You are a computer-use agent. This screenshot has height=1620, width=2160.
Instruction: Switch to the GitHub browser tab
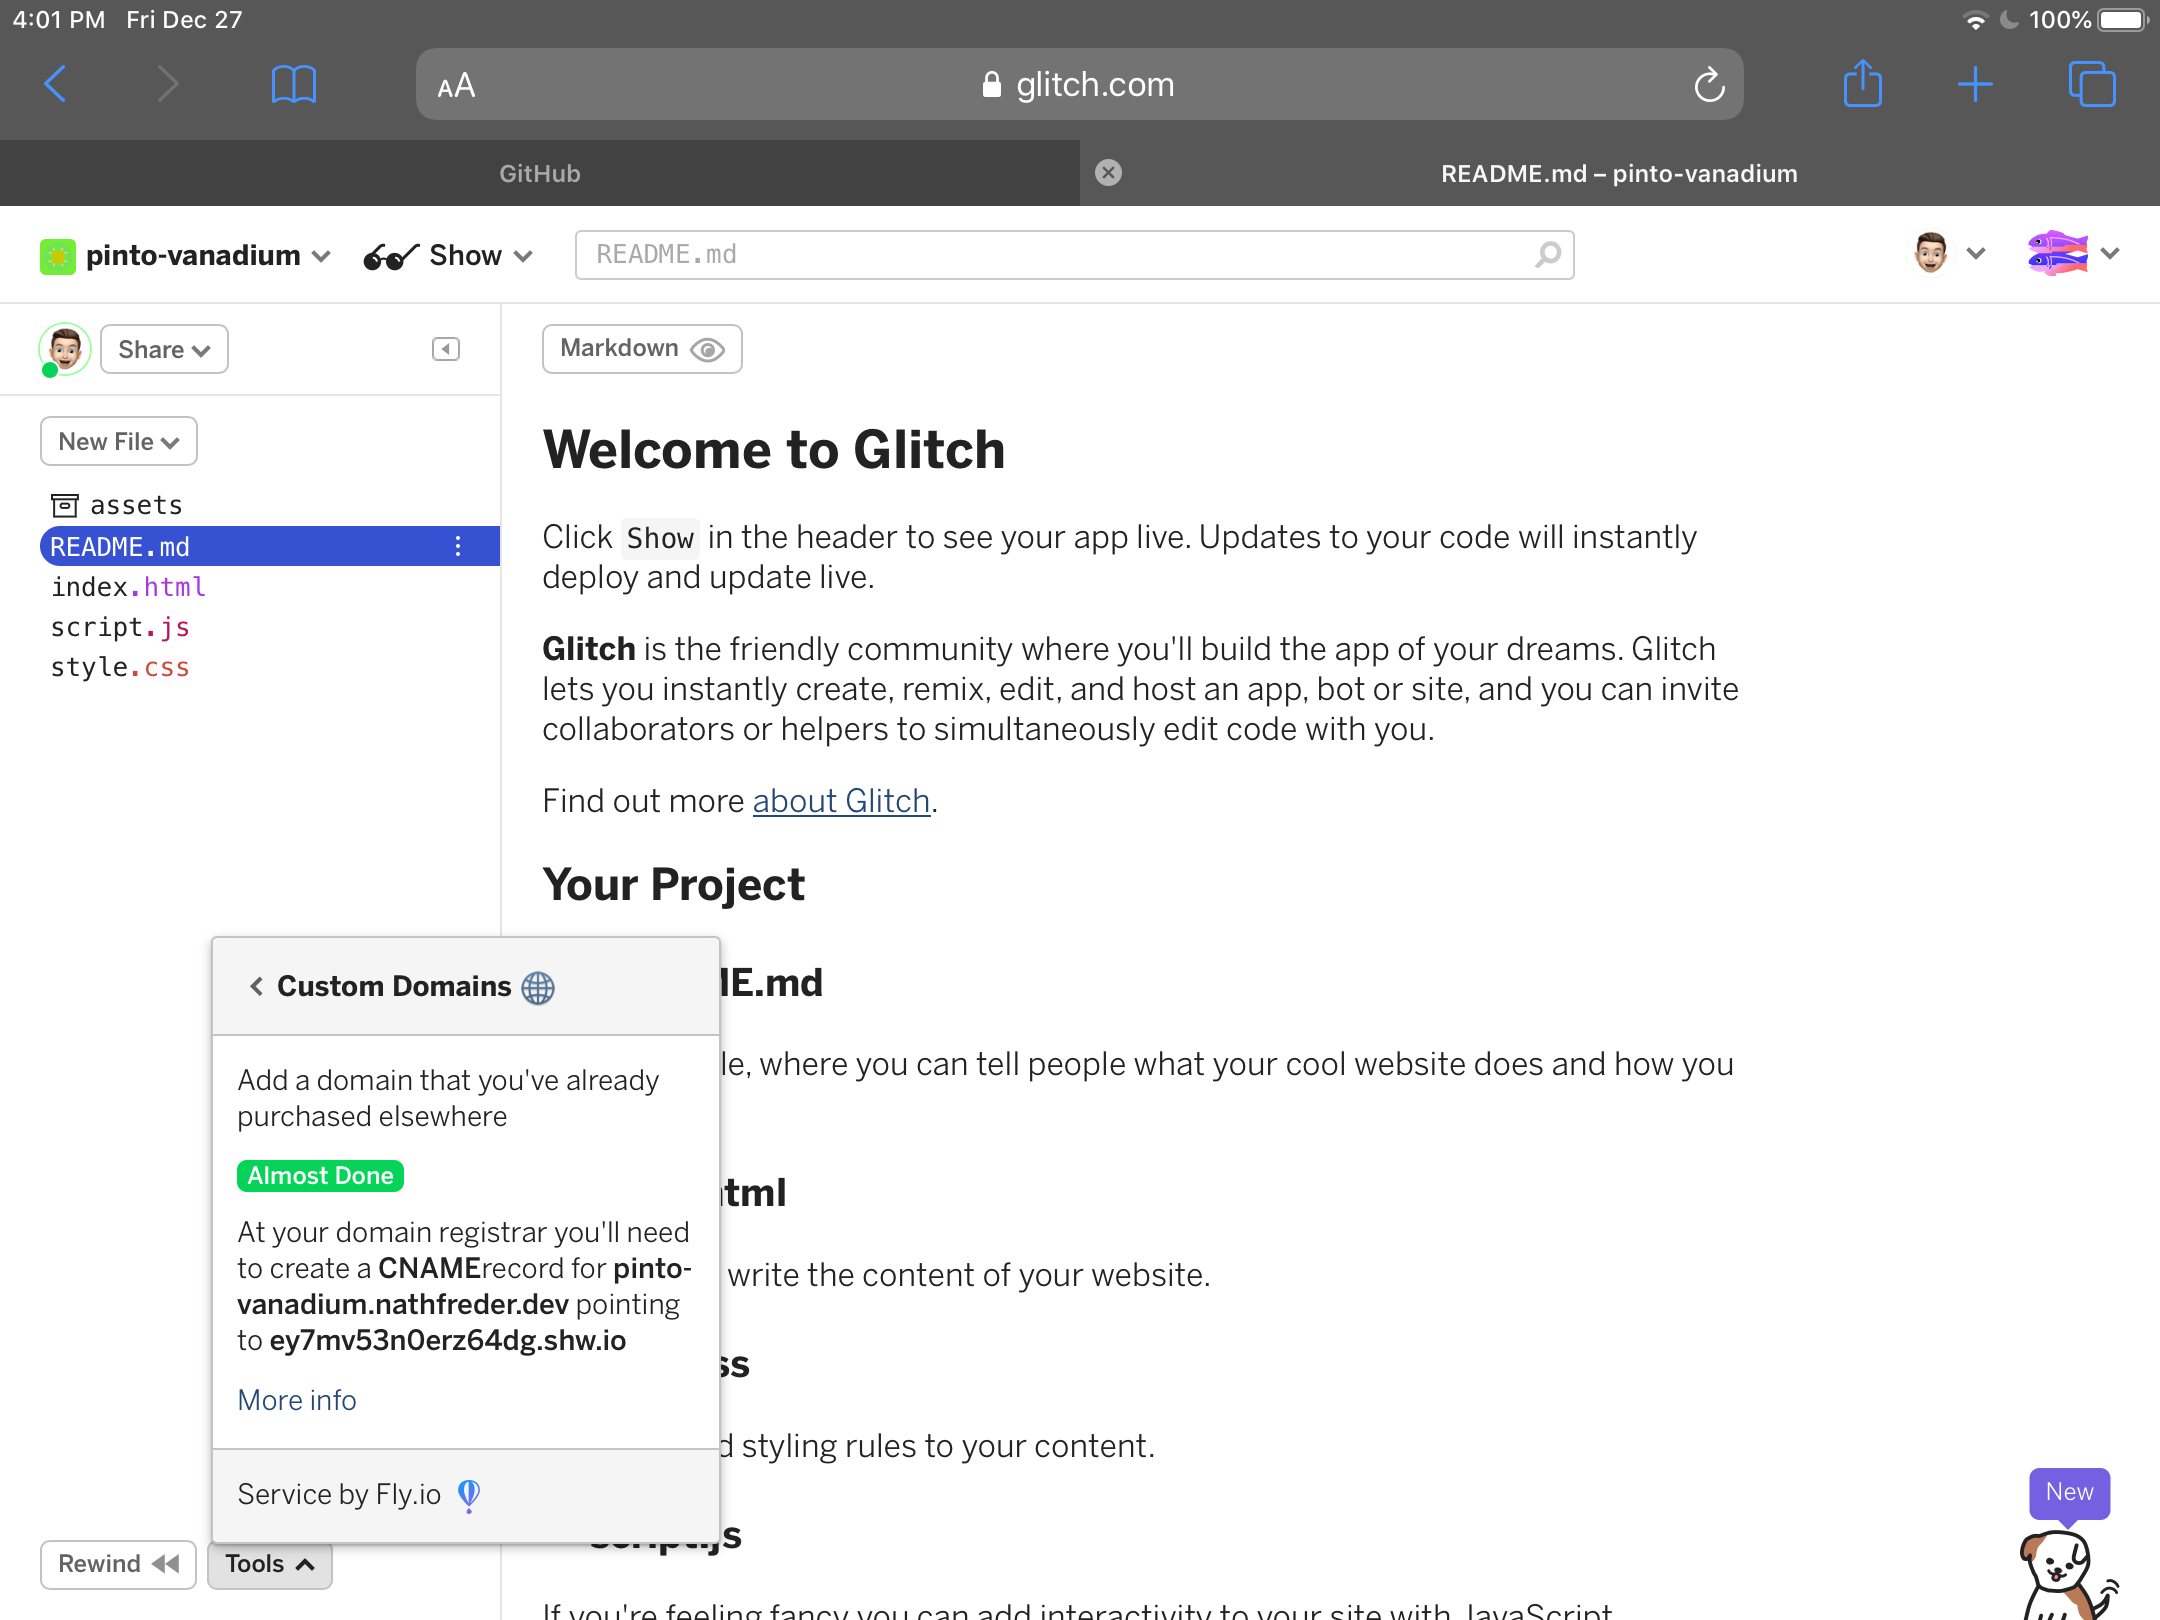pos(540,174)
